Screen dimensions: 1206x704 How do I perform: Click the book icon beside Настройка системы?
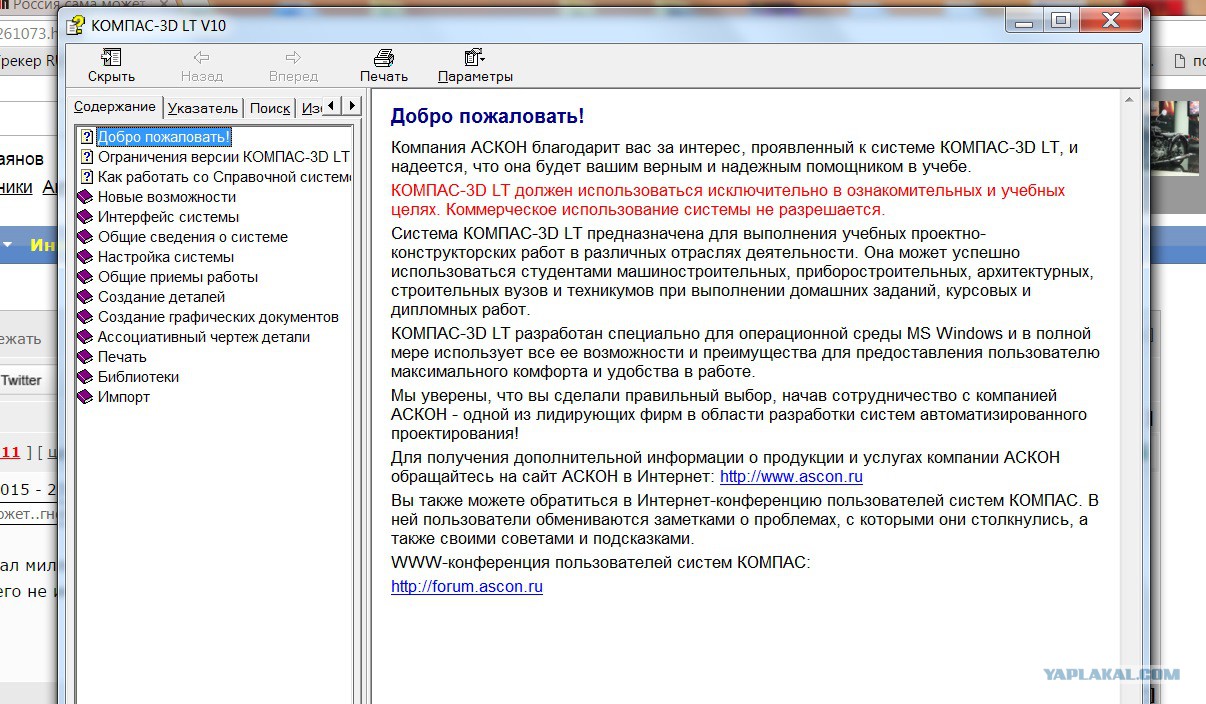pyautogui.click(x=86, y=257)
